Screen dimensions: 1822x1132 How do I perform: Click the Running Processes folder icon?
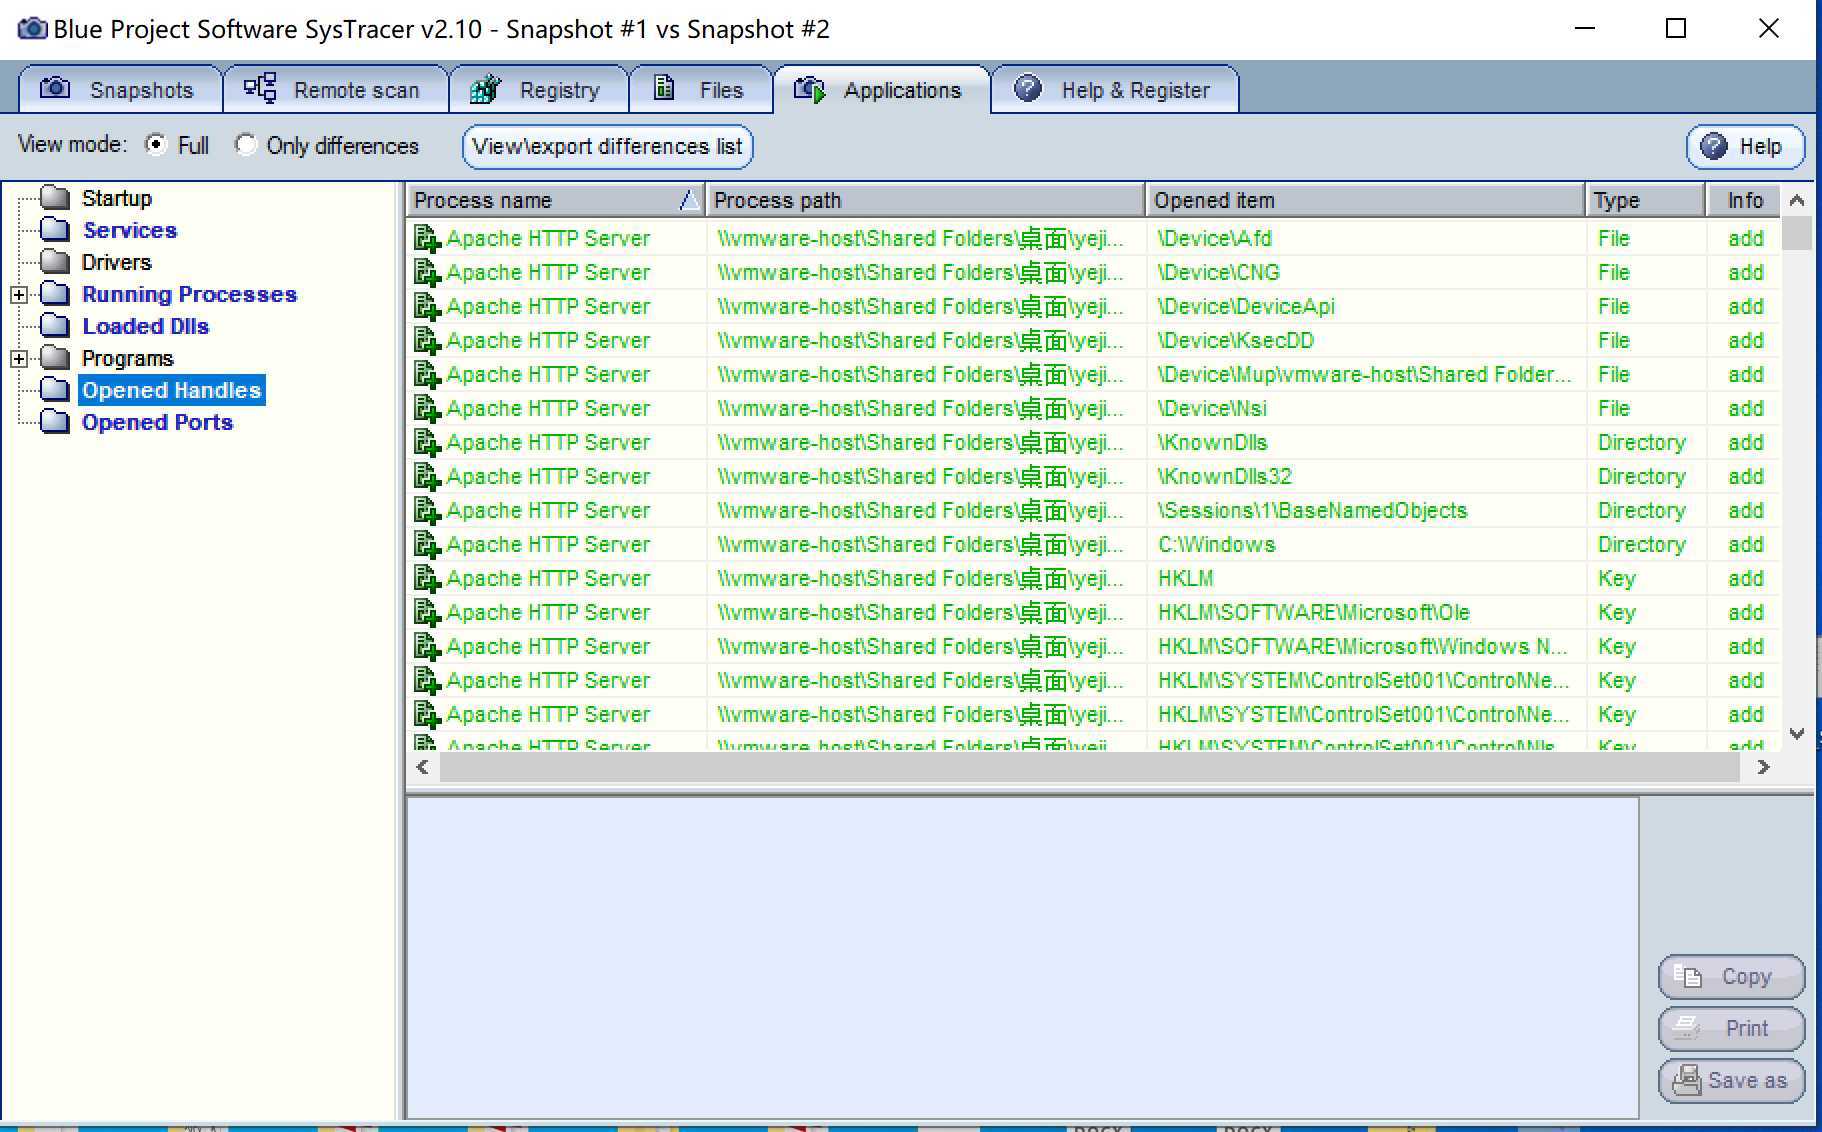point(55,293)
